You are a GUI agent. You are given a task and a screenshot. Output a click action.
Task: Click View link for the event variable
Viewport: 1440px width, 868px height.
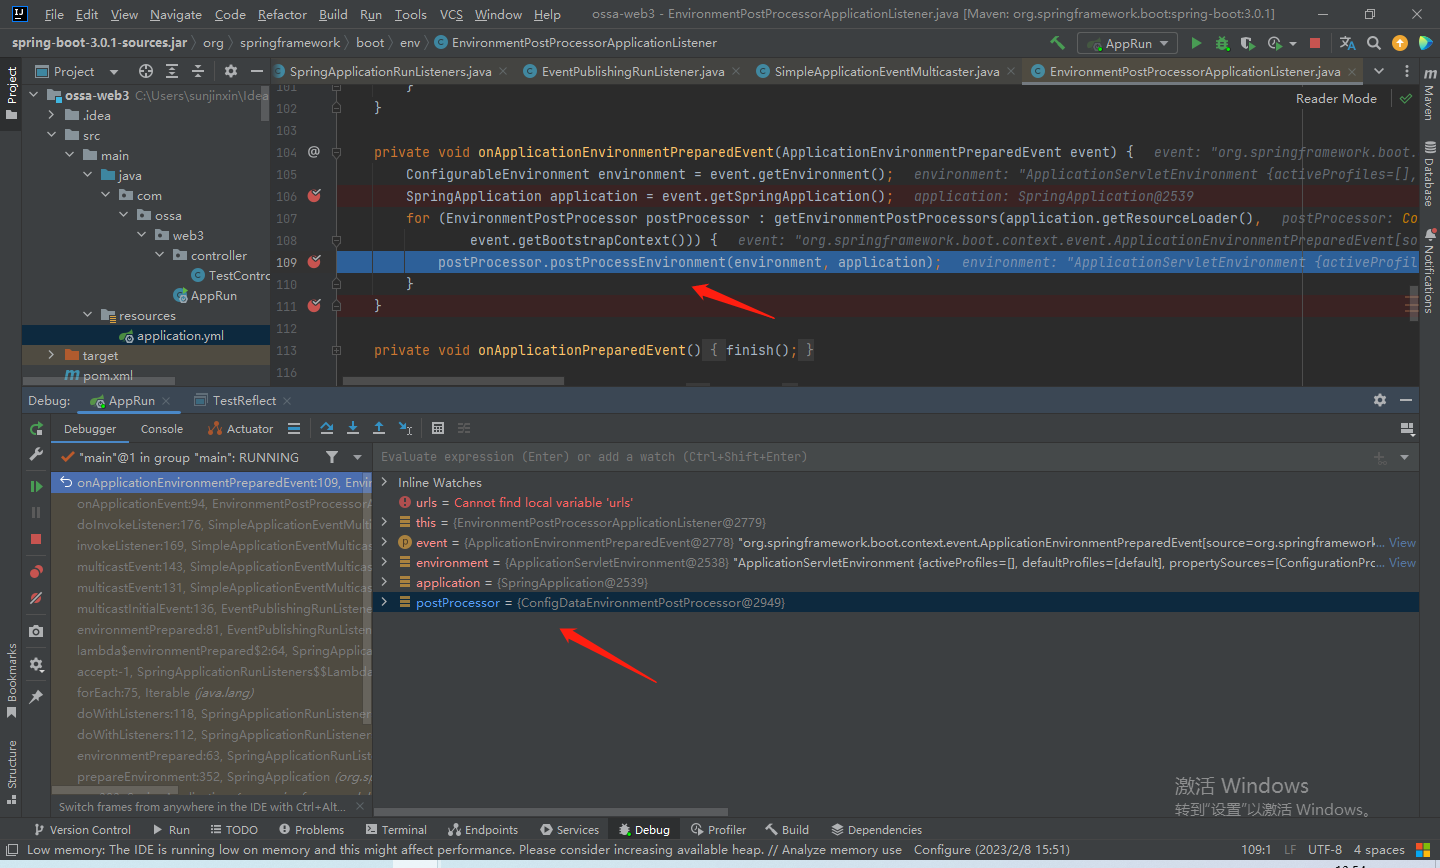point(1403,542)
